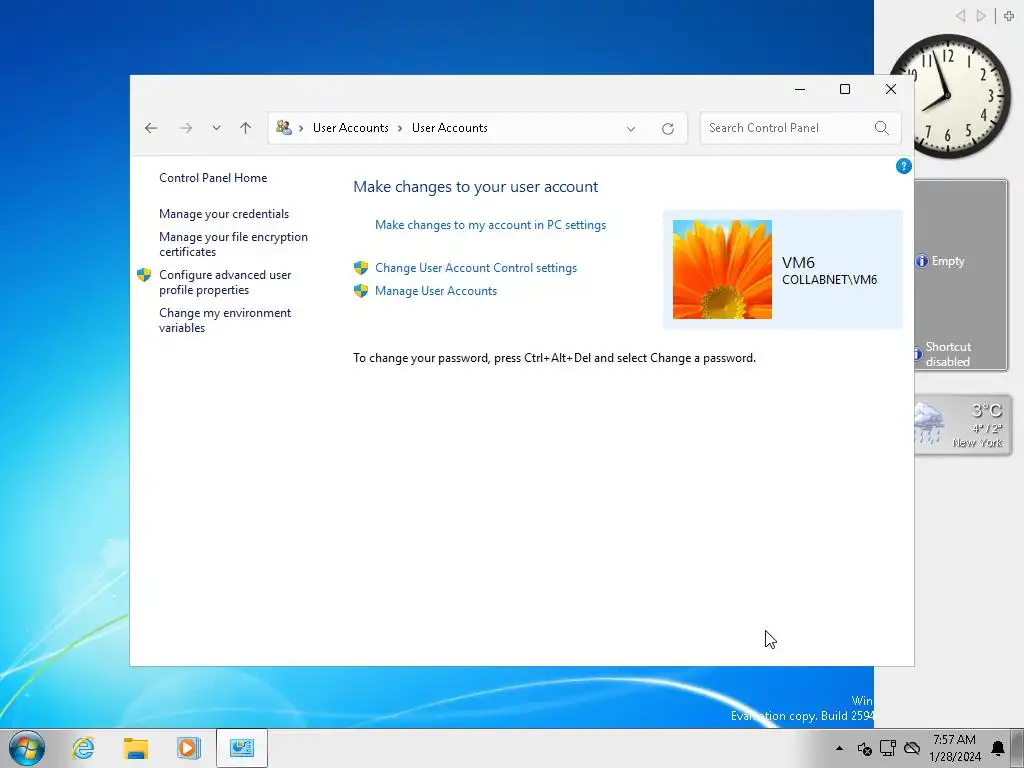Click the COLLABNET\VM6 domain text
Viewport: 1024px width, 768px height.
click(x=829, y=280)
